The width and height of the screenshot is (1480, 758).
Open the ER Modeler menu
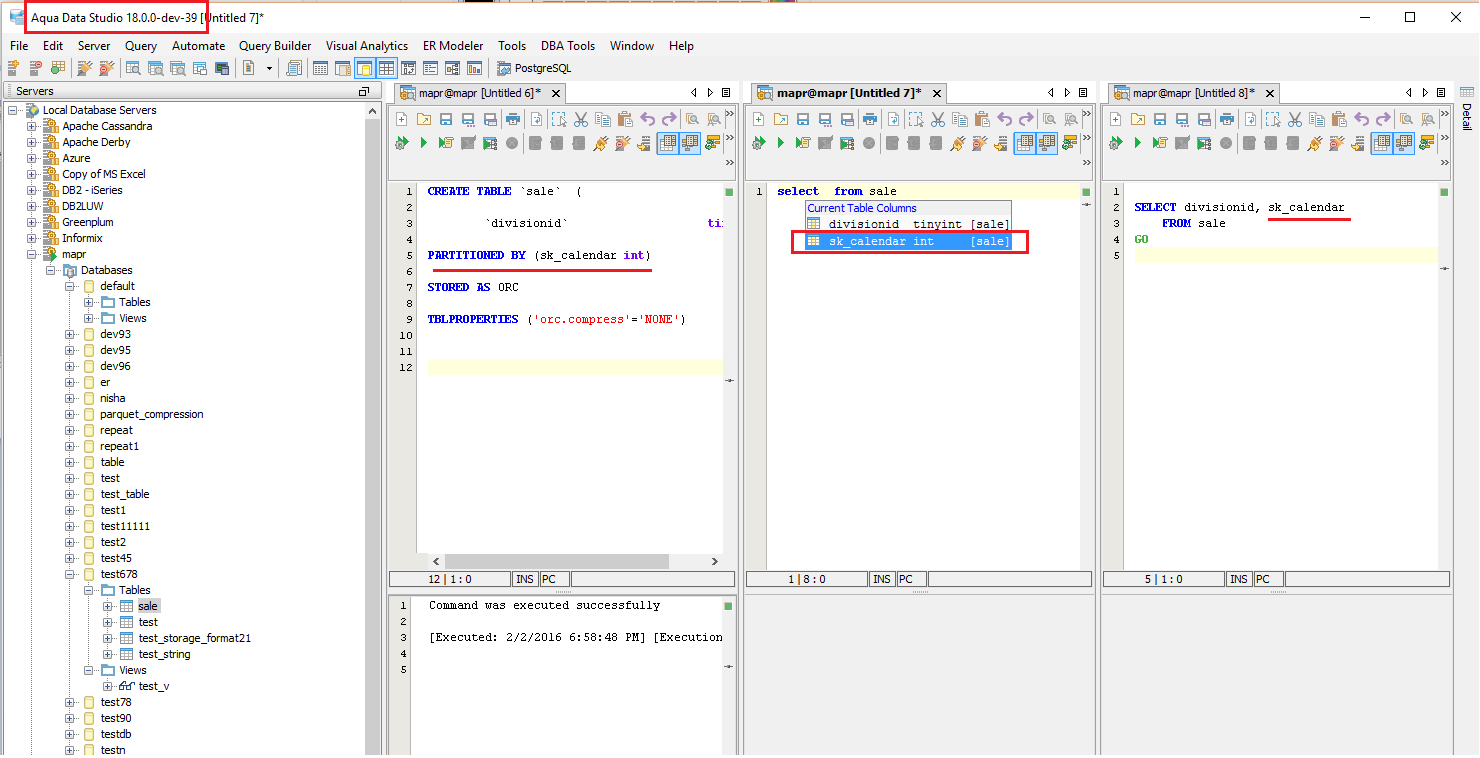tap(453, 46)
